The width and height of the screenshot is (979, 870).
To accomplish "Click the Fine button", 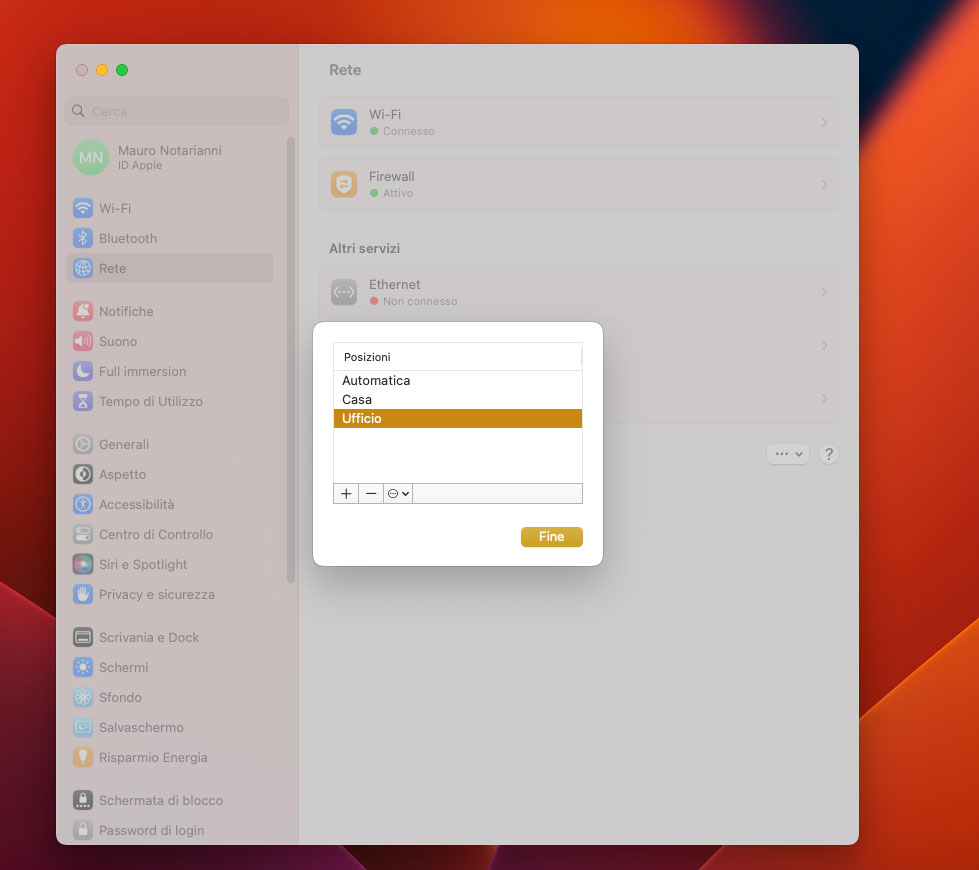I will click(x=551, y=536).
